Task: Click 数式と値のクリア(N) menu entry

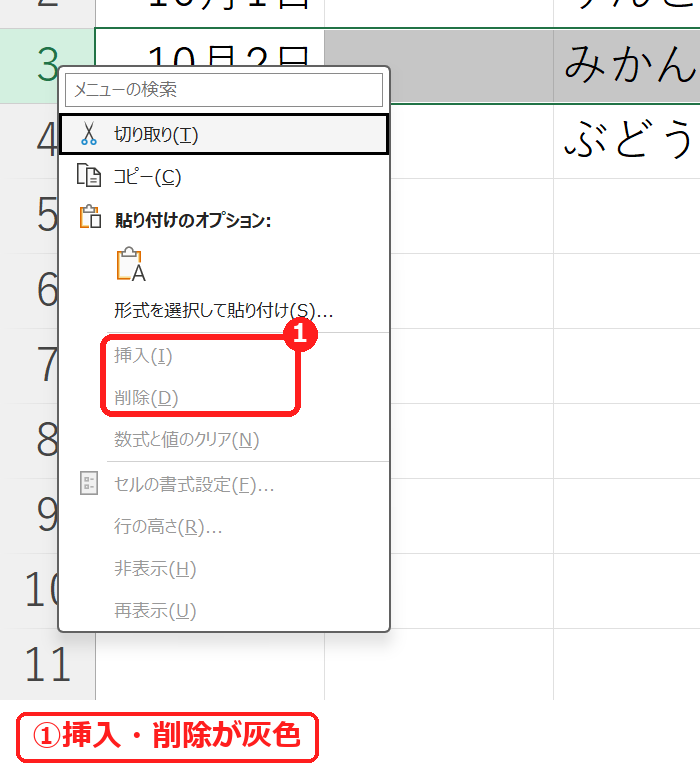Action: pyautogui.click(x=224, y=440)
